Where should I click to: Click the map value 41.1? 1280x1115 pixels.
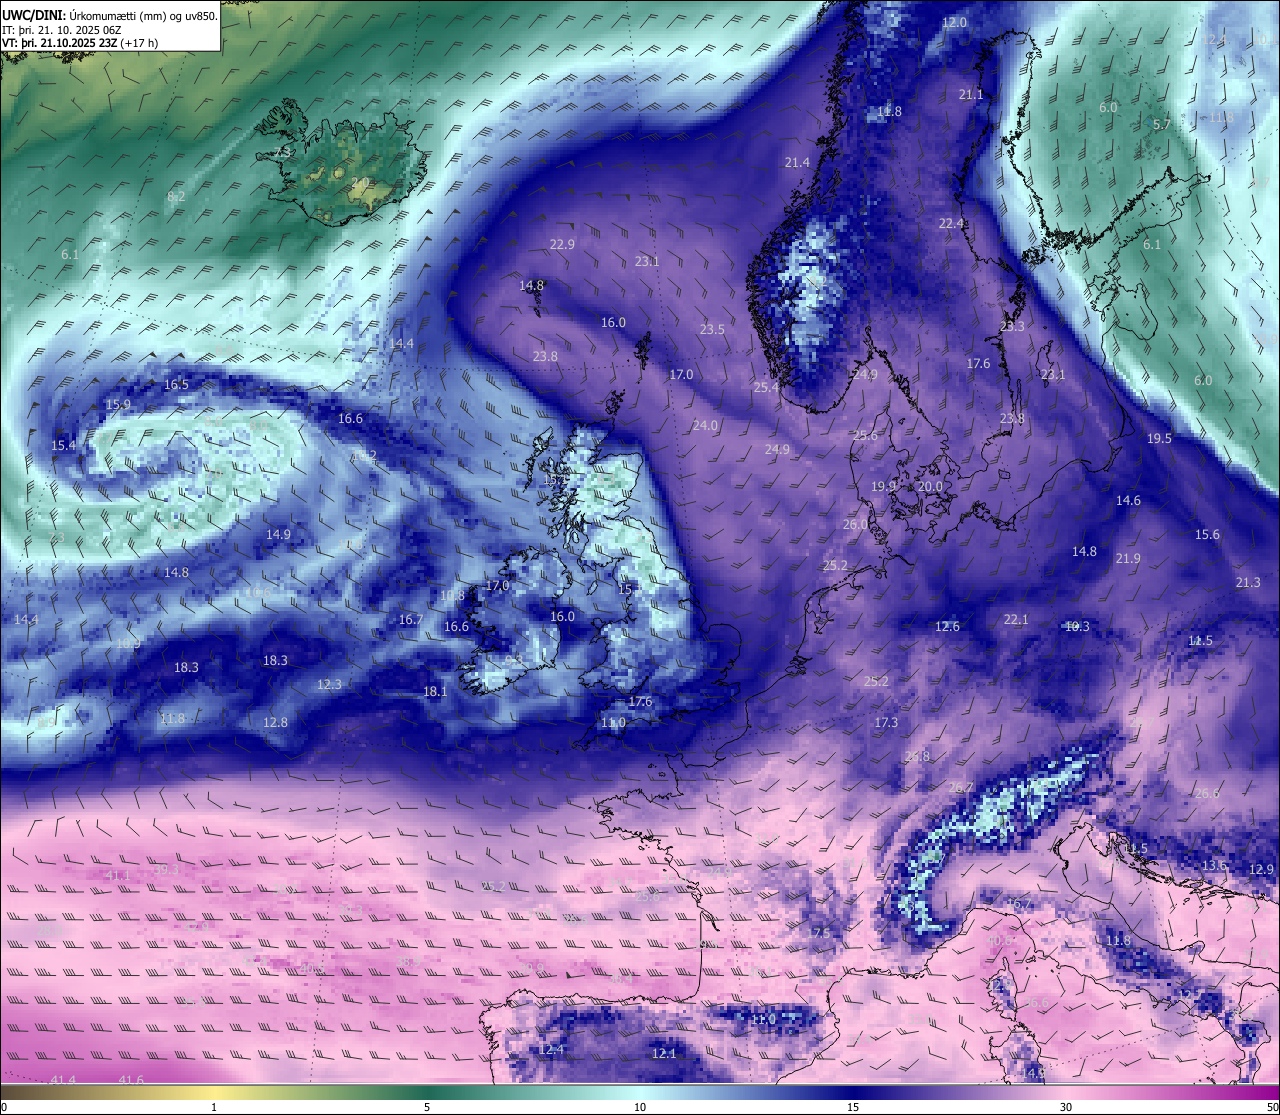tap(117, 876)
